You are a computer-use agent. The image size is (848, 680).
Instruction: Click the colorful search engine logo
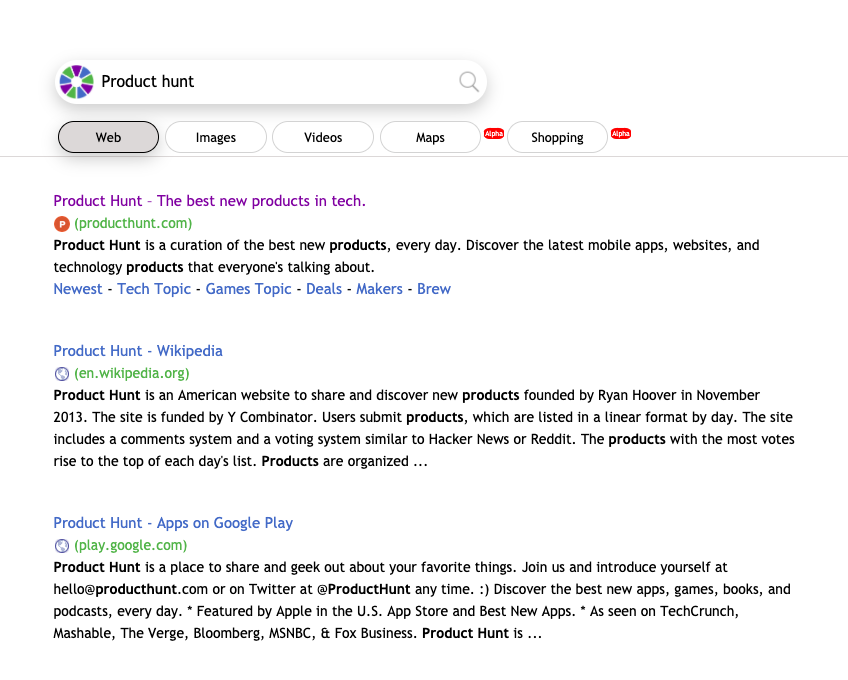click(x=76, y=82)
